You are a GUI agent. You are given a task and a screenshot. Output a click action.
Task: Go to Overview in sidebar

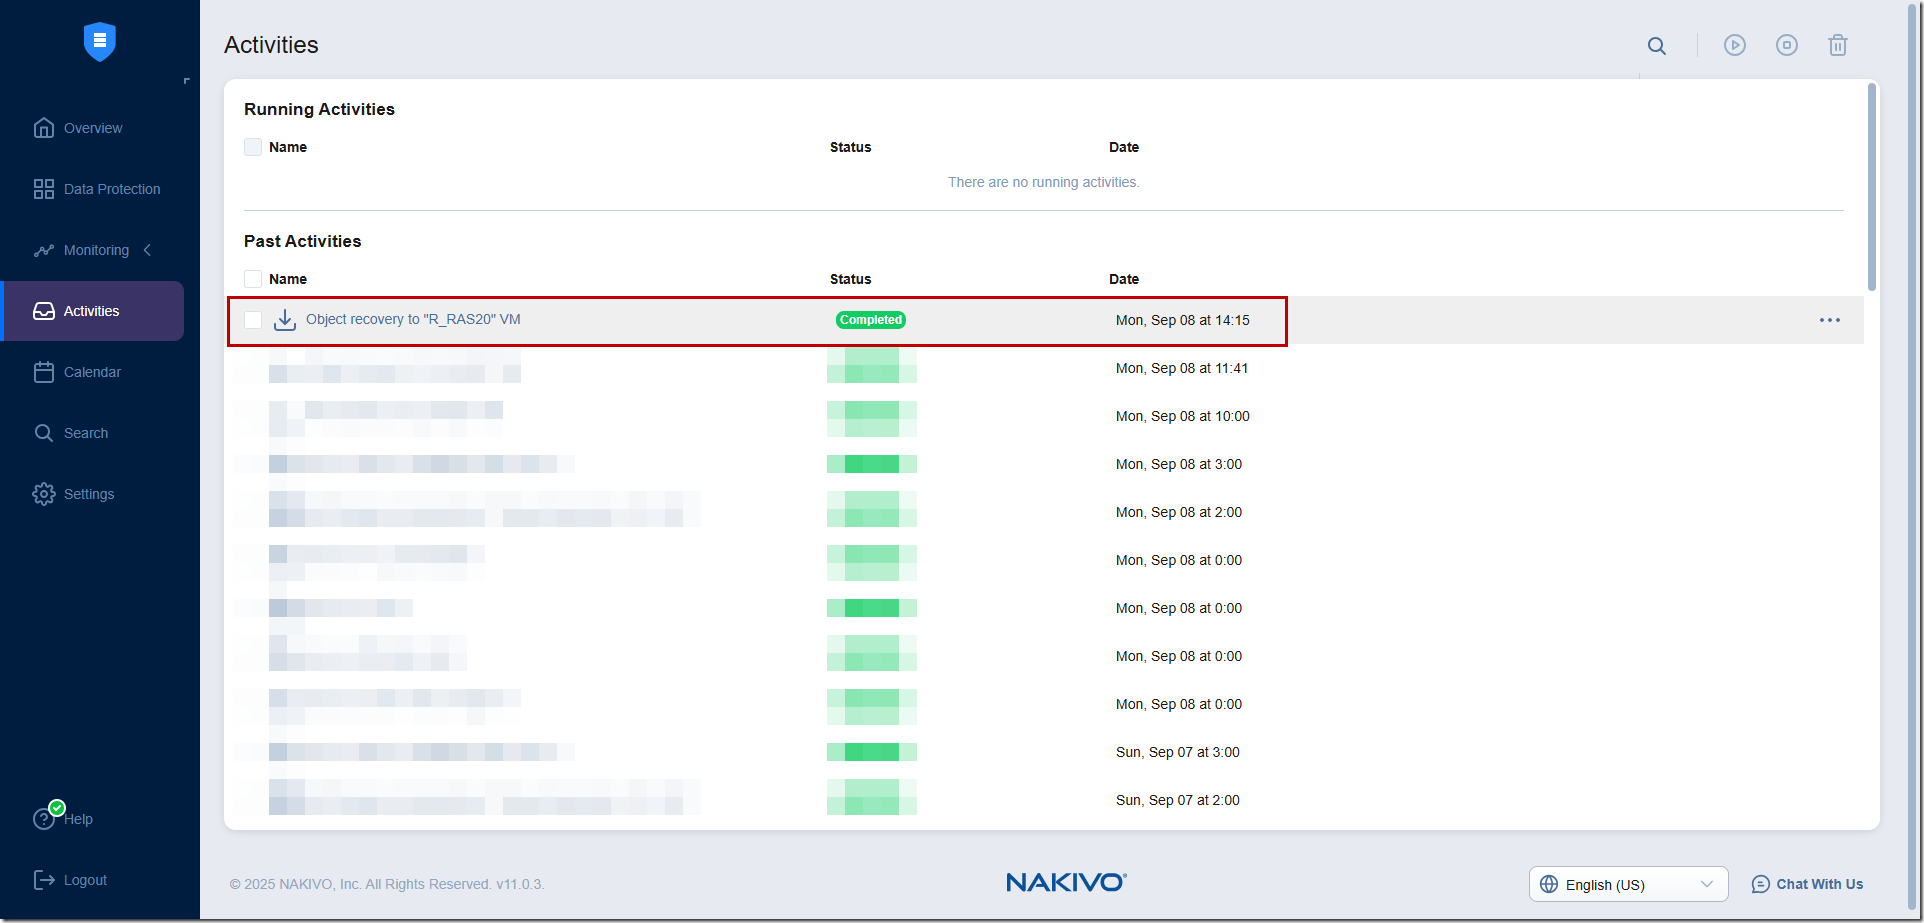click(93, 128)
